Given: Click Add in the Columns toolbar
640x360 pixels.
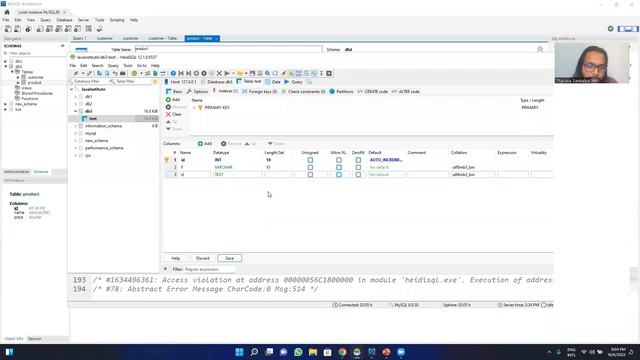Looking at the screenshot, I should 205,144.
